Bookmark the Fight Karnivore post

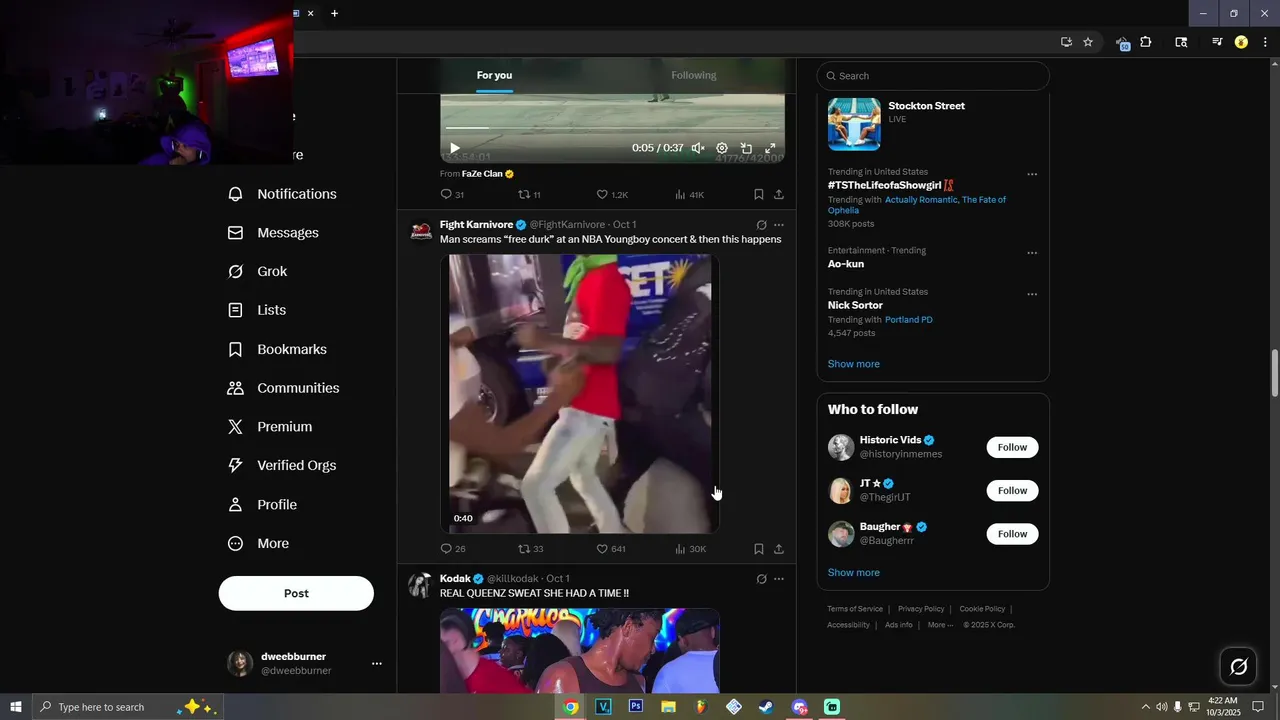[759, 549]
